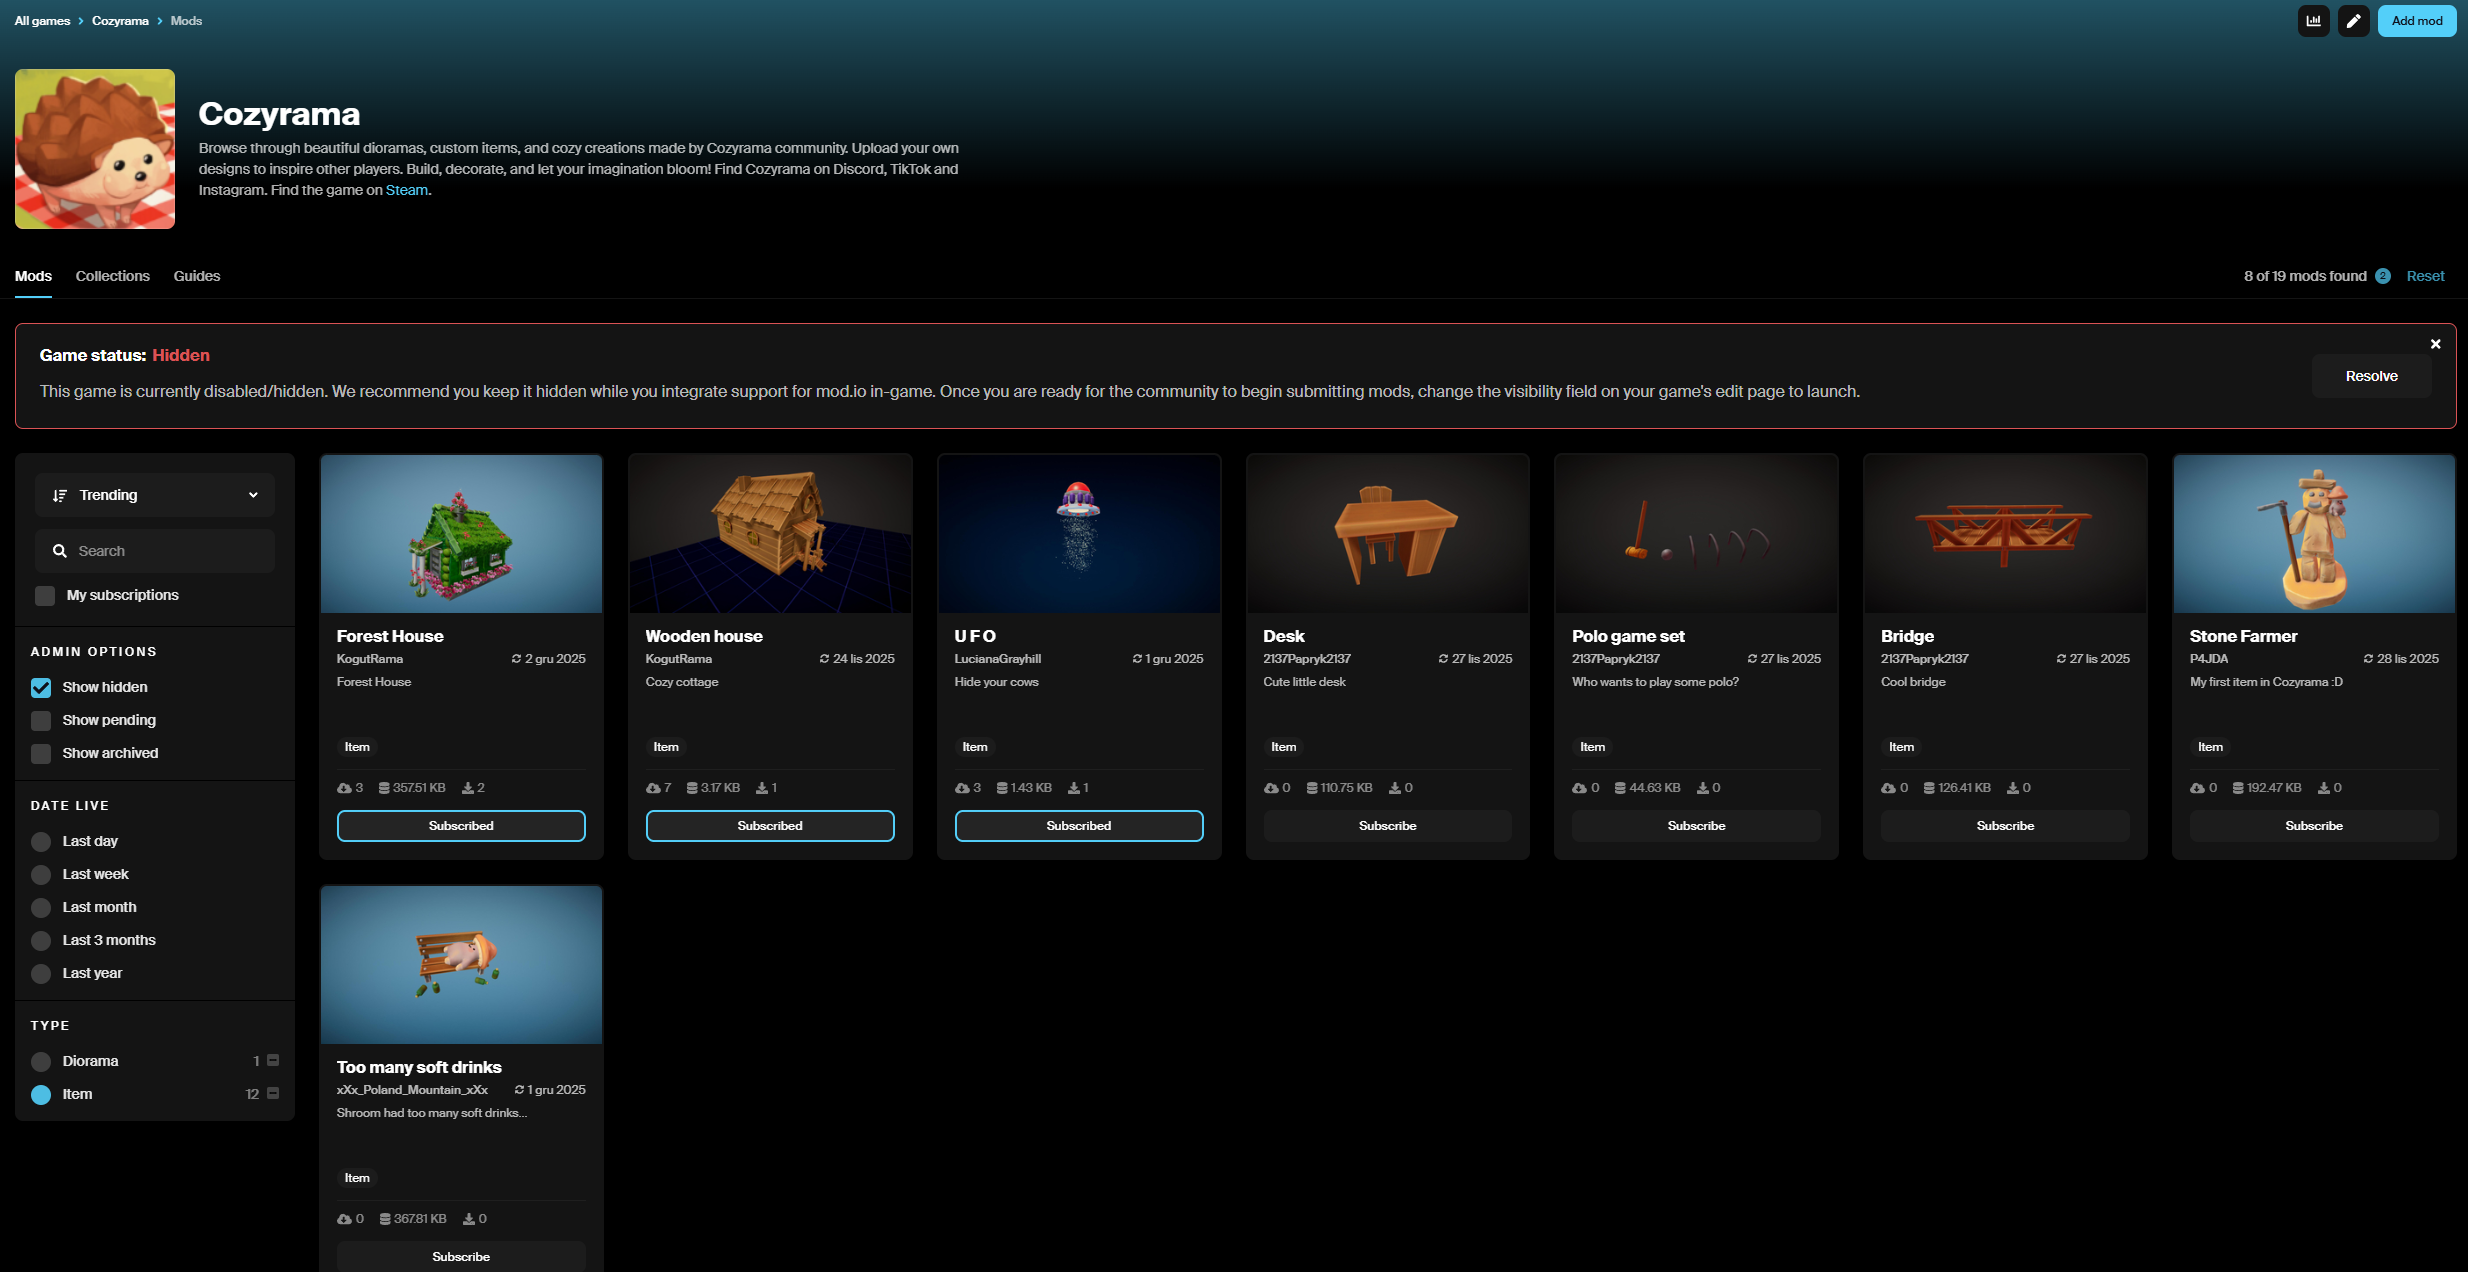Go to All games breadcrumb
The width and height of the screenshot is (2468, 1272).
42,21
